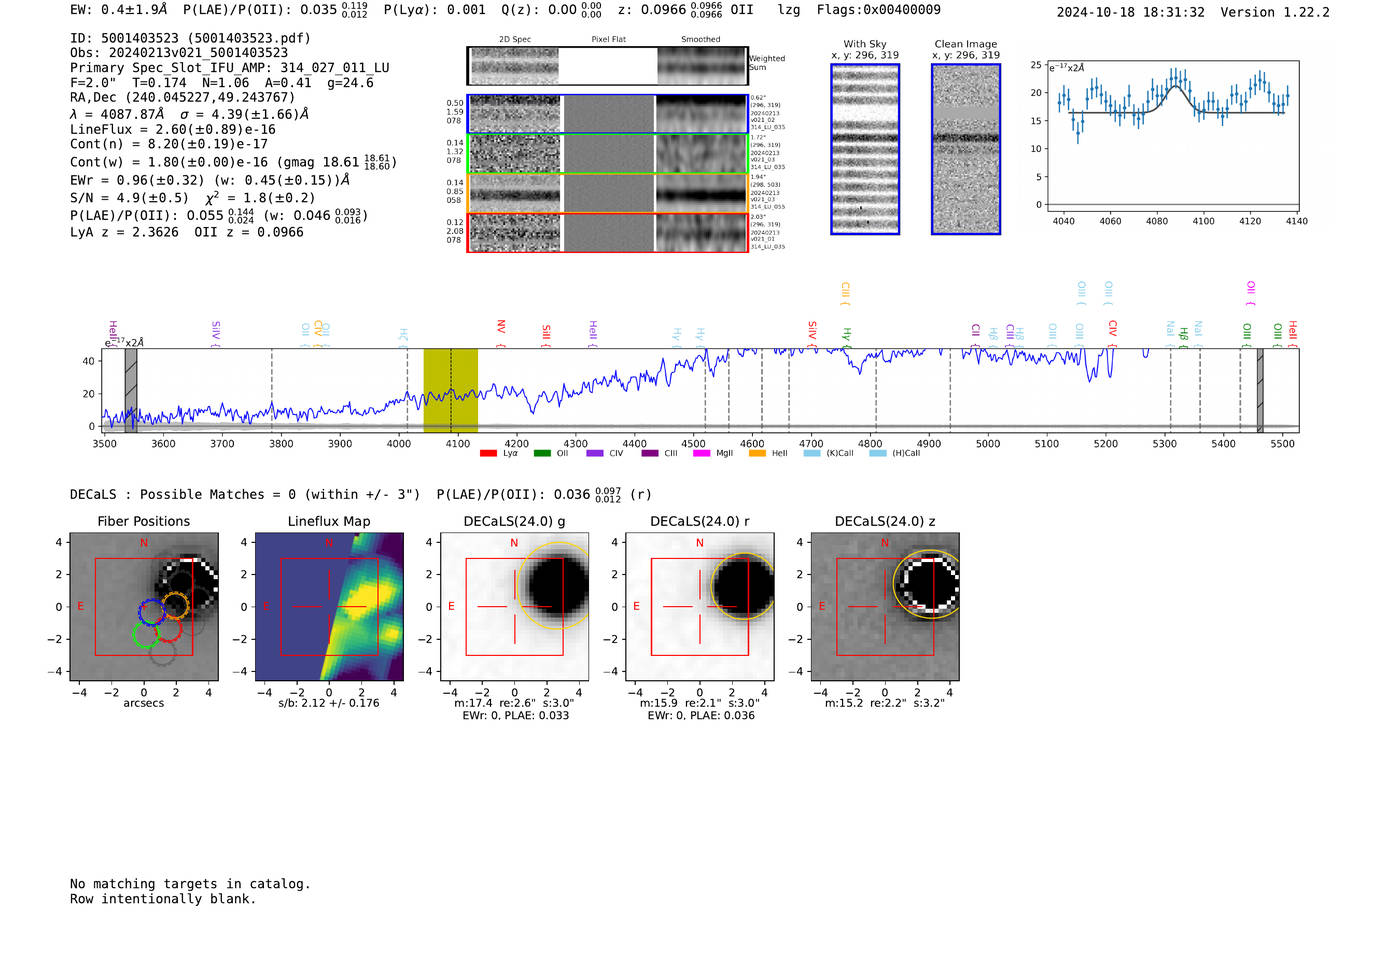Click the Flags:0x00400009 header text
The width and height of the screenshot is (1400, 953).
(878, 10)
